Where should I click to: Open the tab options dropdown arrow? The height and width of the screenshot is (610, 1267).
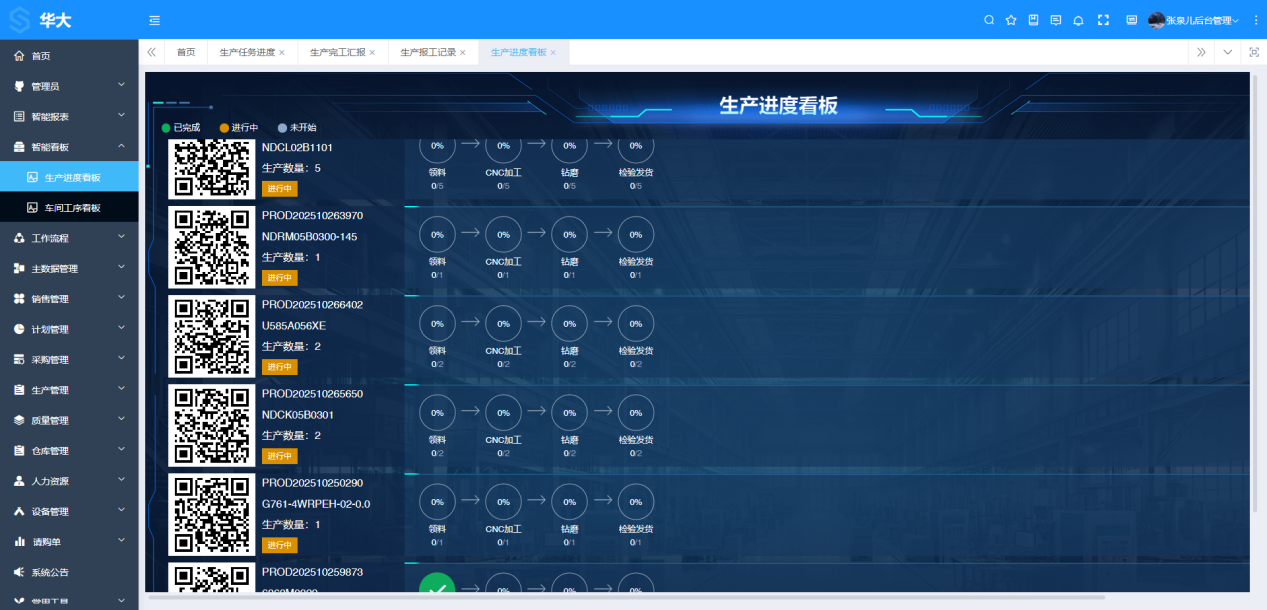pyautogui.click(x=1228, y=52)
